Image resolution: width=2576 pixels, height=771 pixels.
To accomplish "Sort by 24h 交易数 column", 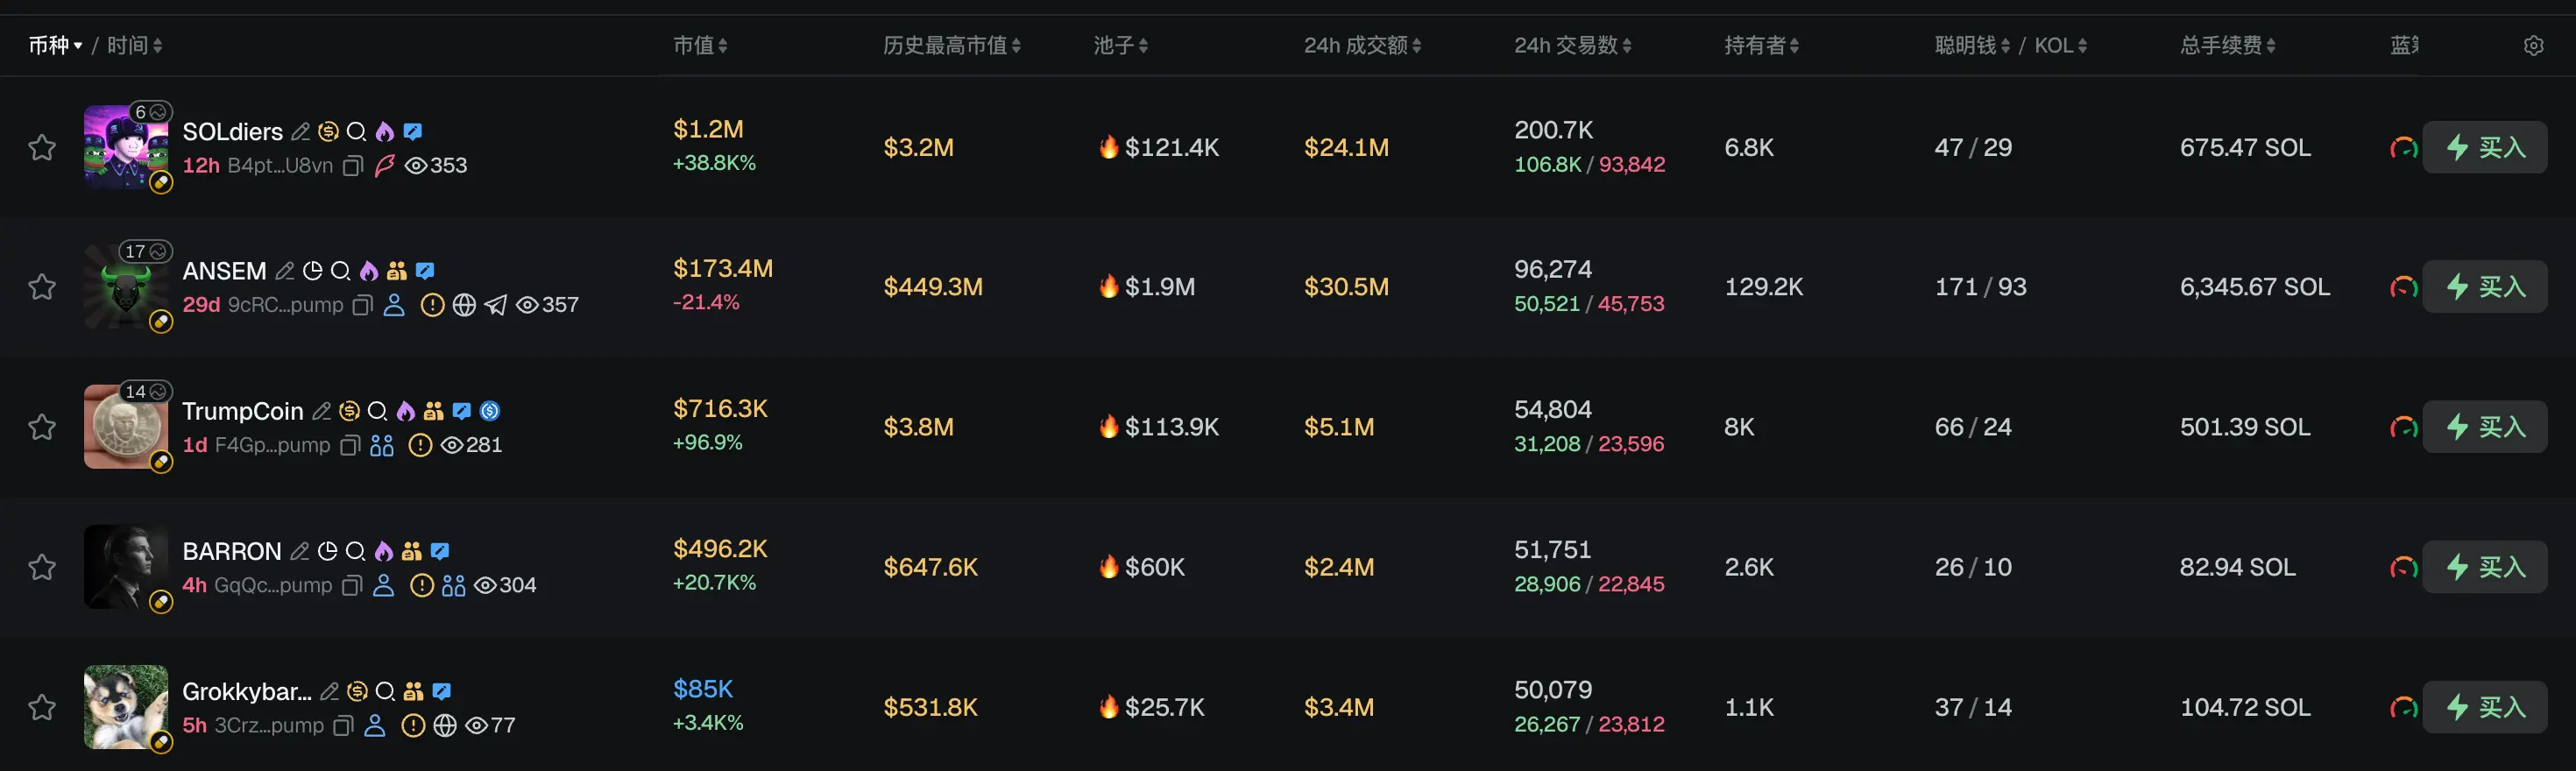I will pos(1573,46).
